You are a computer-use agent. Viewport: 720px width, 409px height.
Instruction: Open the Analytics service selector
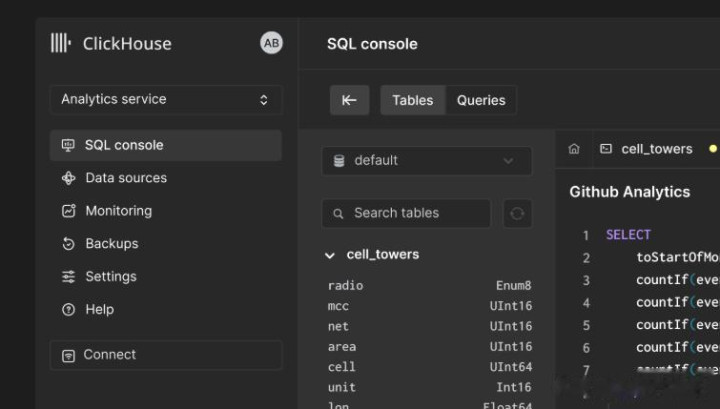coord(165,100)
